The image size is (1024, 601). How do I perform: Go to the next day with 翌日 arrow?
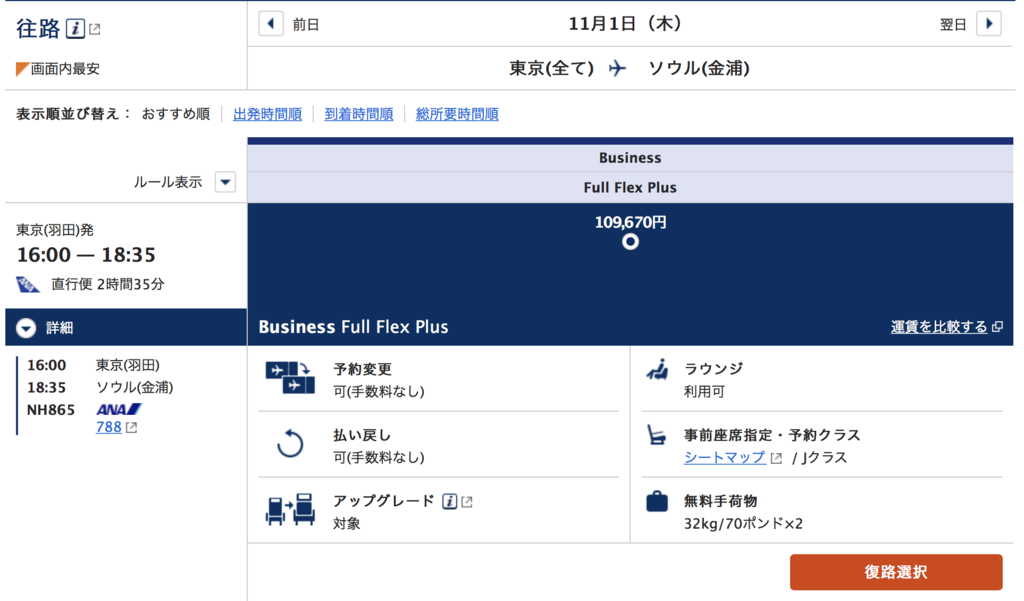(x=989, y=24)
